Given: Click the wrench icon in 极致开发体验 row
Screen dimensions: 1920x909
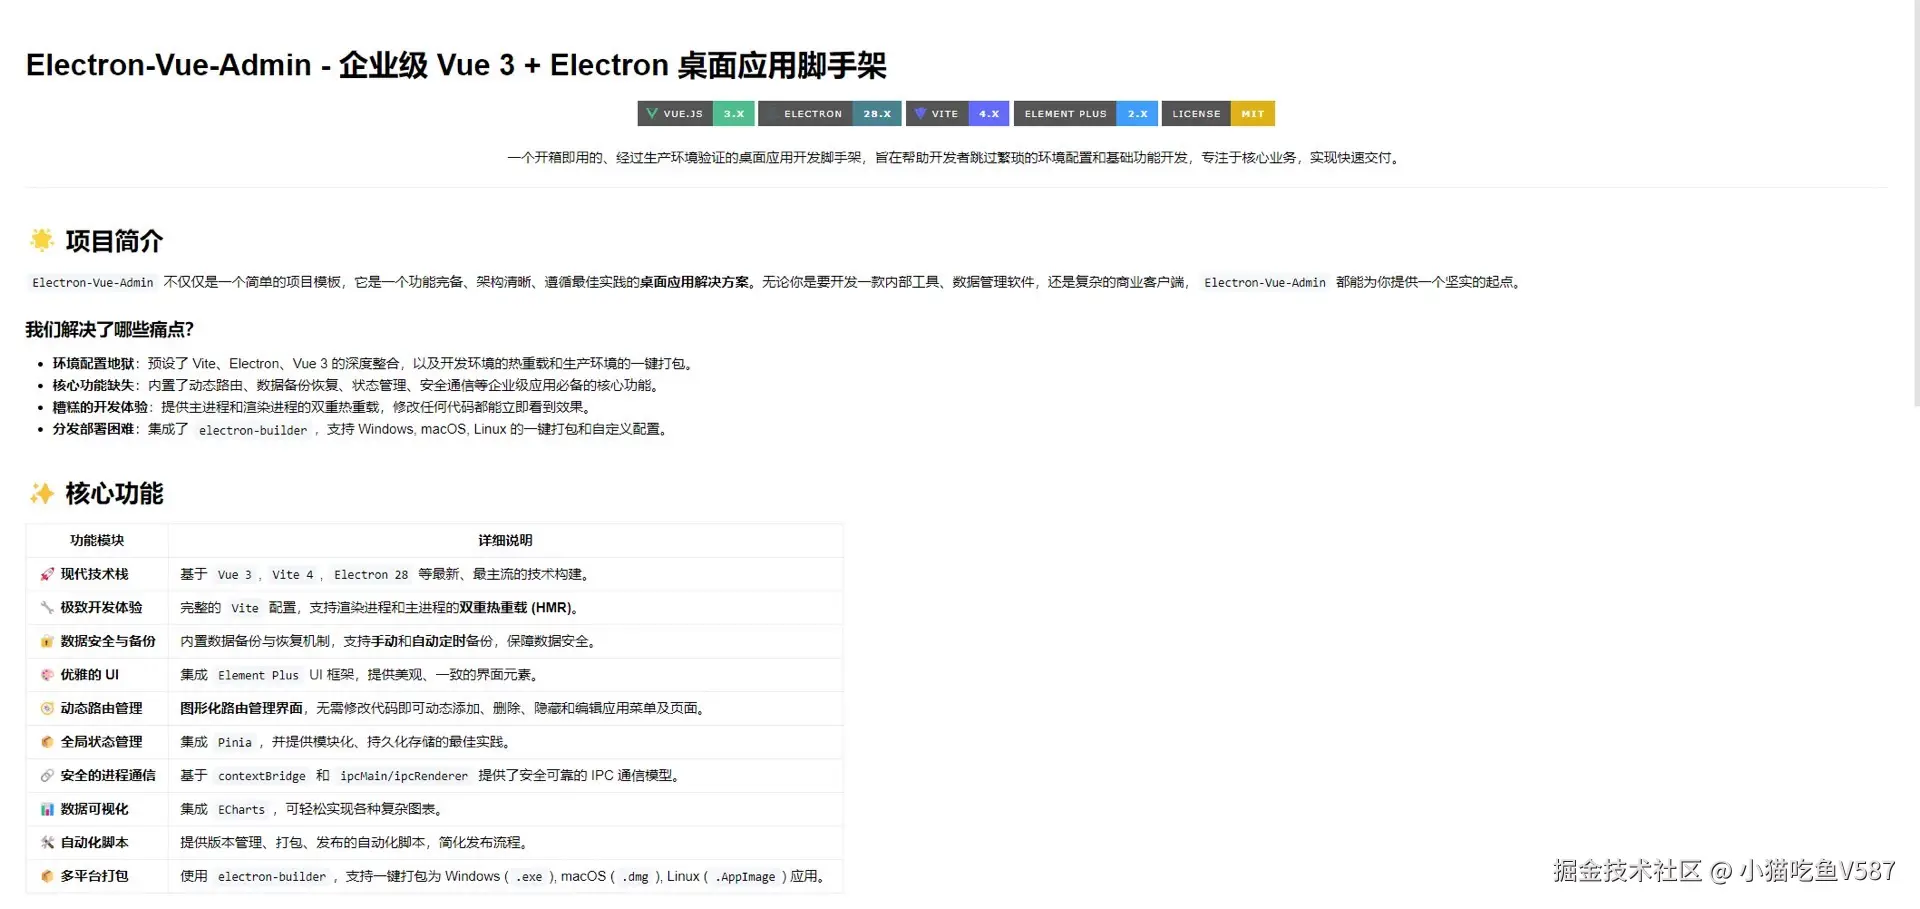Looking at the screenshot, I should [x=47, y=607].
